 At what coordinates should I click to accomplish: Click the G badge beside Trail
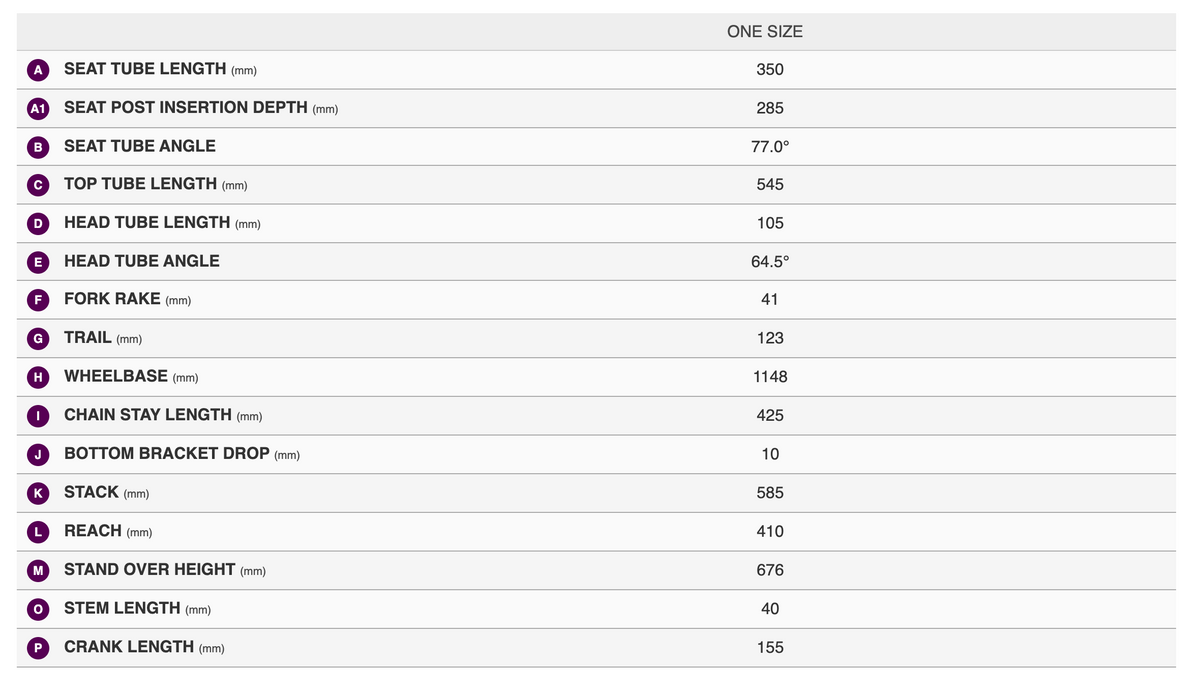point(38,339)
